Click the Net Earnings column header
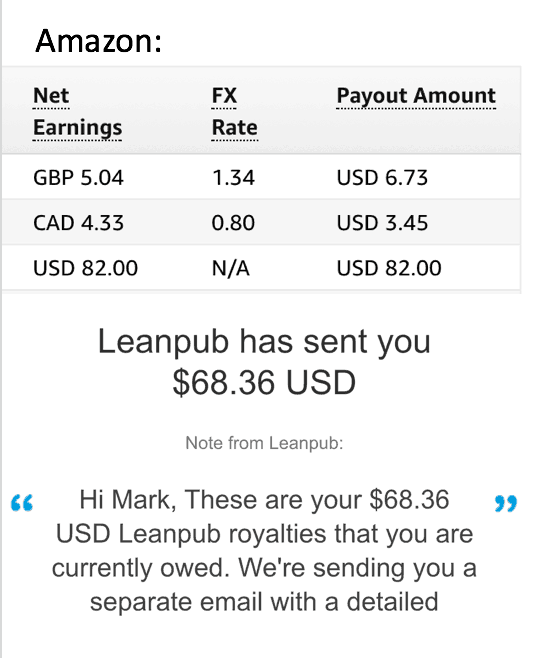Screen dimensions: 540x658 (78, 111)
